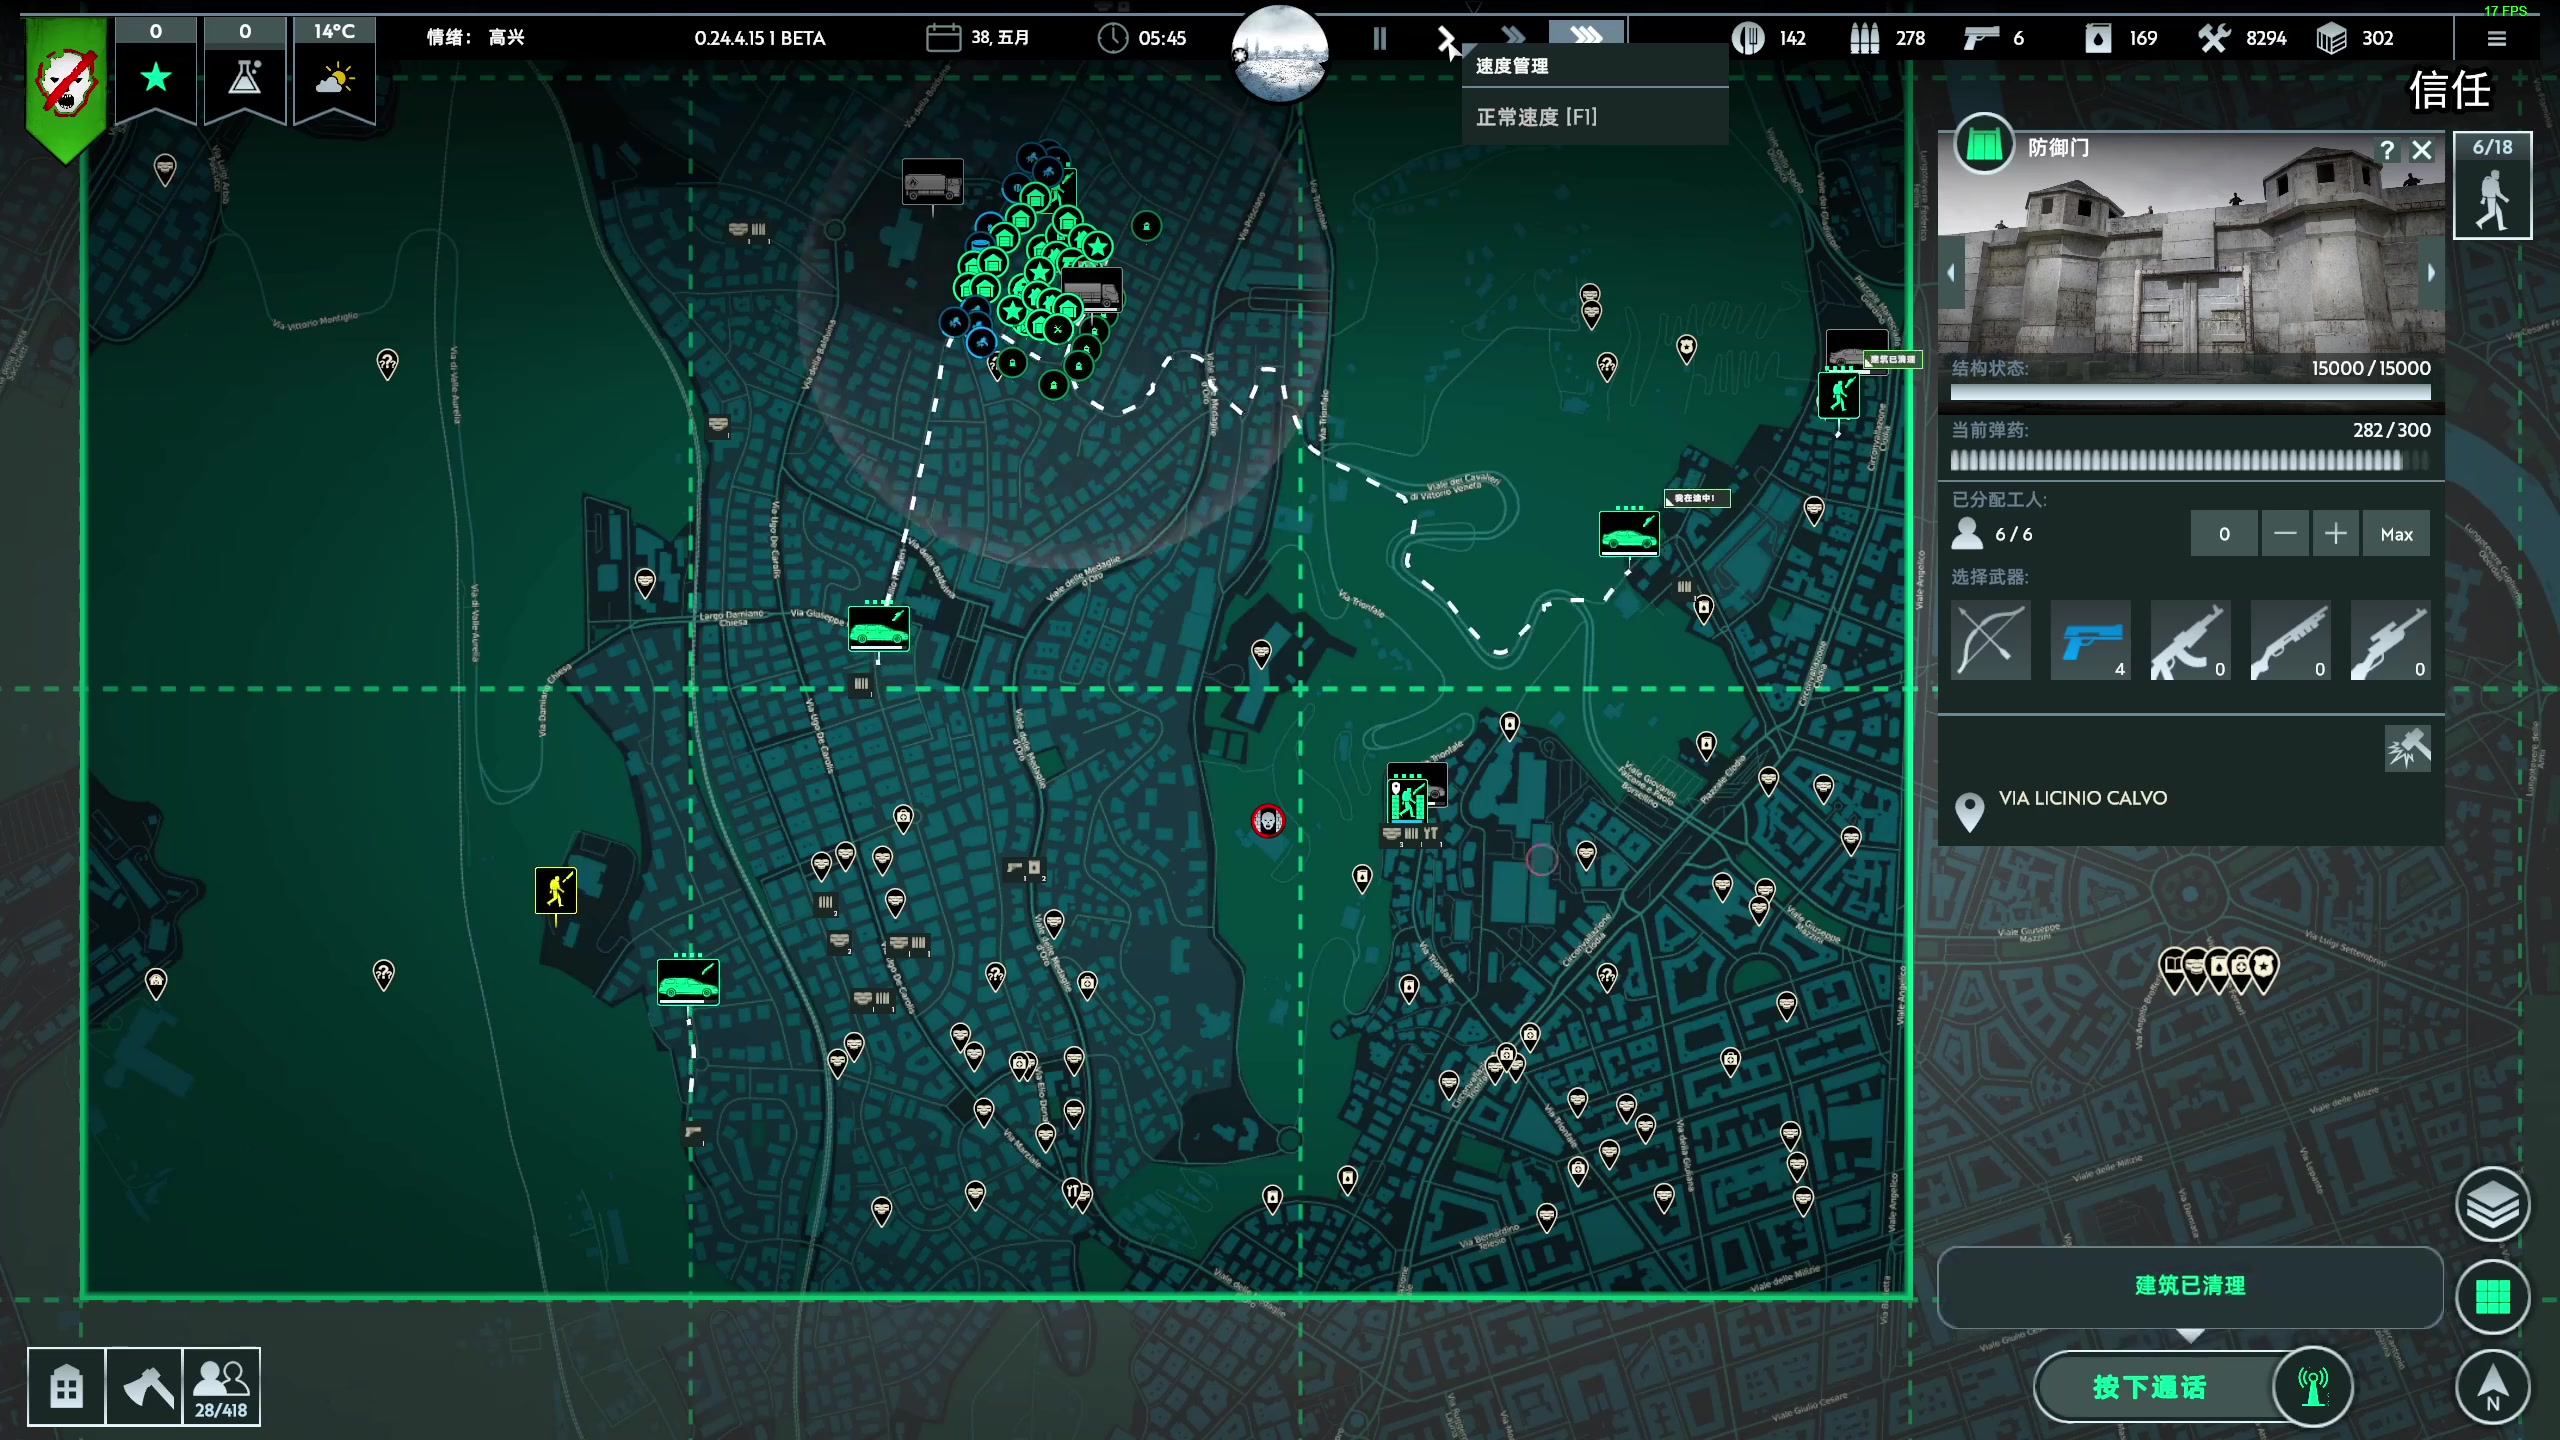This screenshot has height=1440, width=2560.
Task: Click the 正常速度 [F1] menu entry
Action: 1537,117
